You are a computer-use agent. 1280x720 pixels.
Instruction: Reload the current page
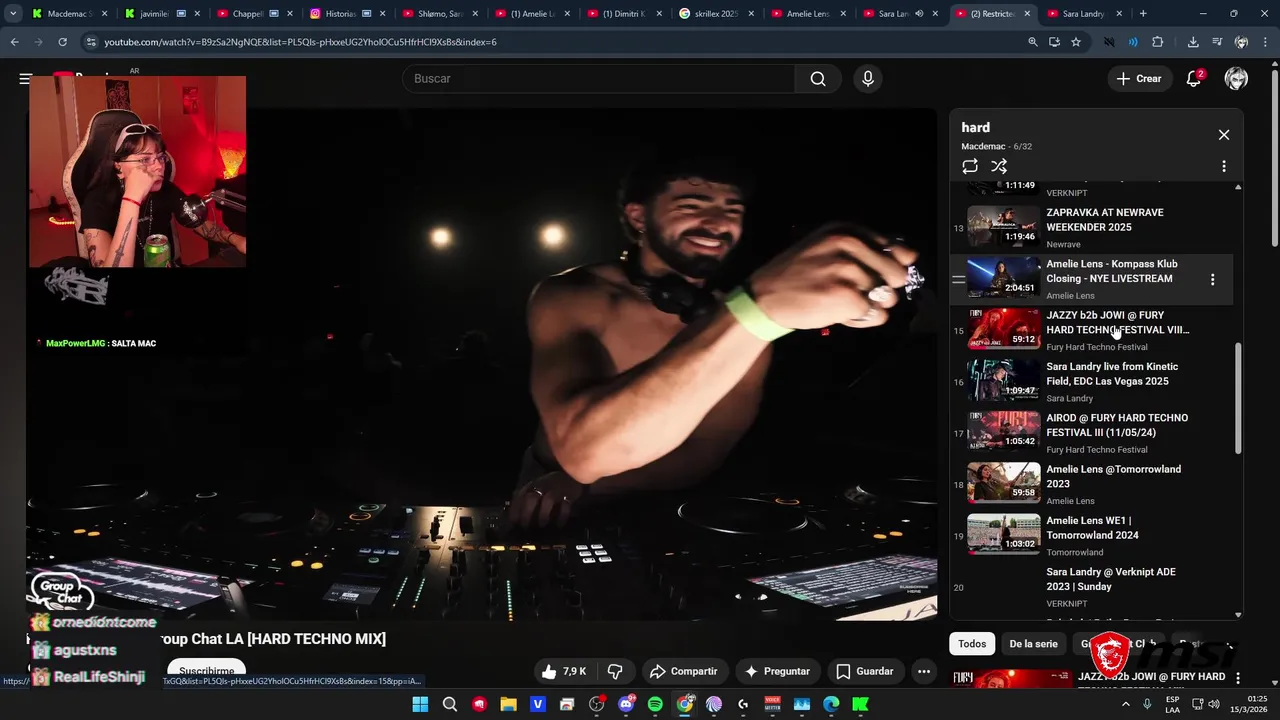tap(62, 42)
